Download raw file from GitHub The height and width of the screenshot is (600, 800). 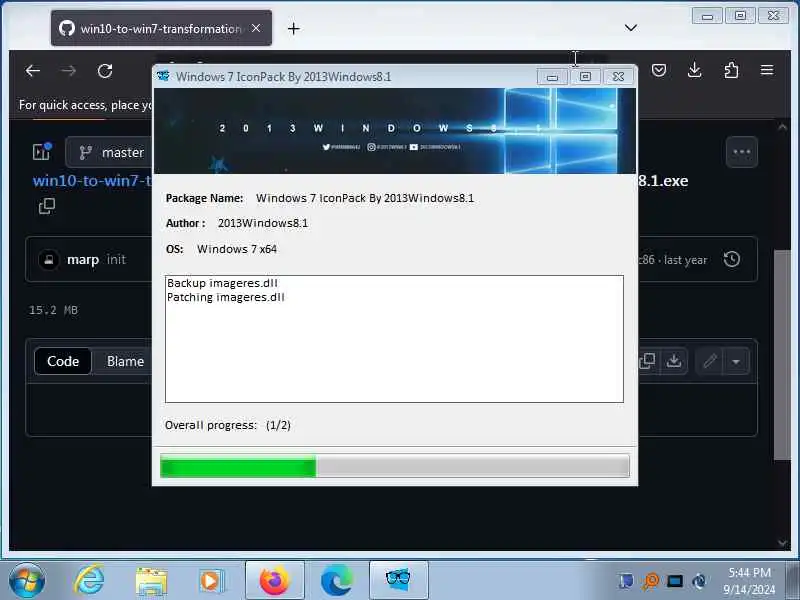674,361
